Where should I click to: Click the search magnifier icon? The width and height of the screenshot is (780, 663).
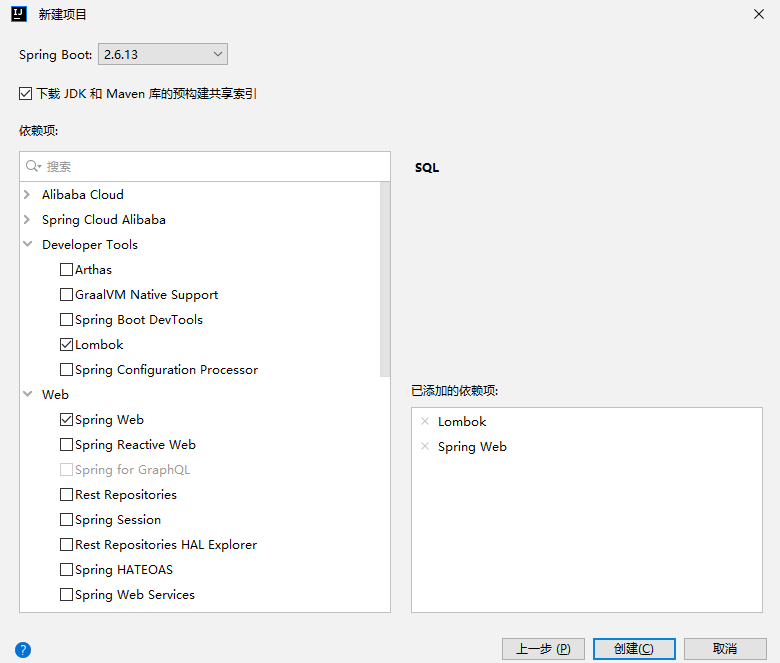coord(33,166)
